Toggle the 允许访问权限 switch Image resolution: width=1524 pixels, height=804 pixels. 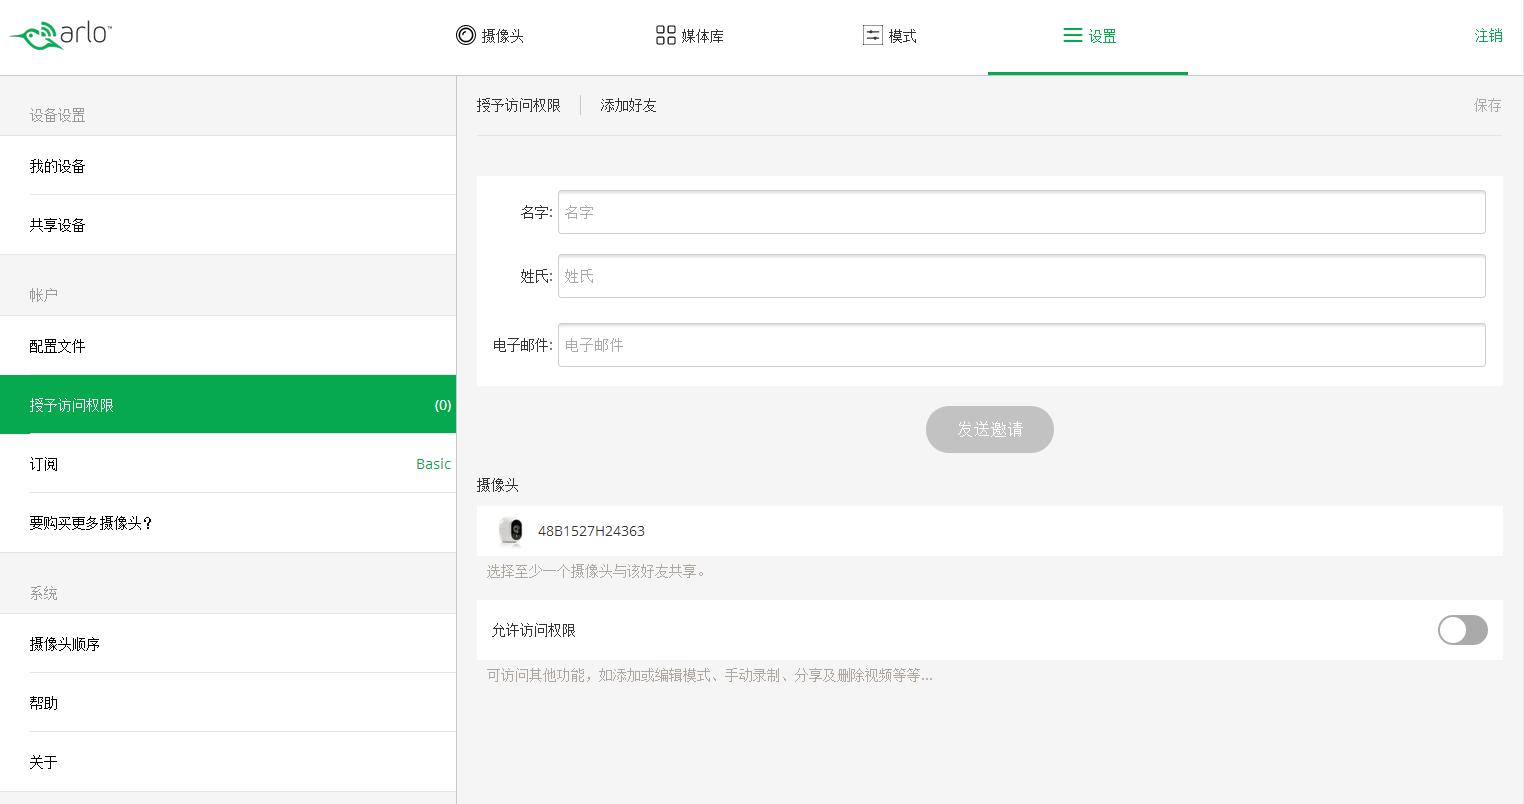1462,630
